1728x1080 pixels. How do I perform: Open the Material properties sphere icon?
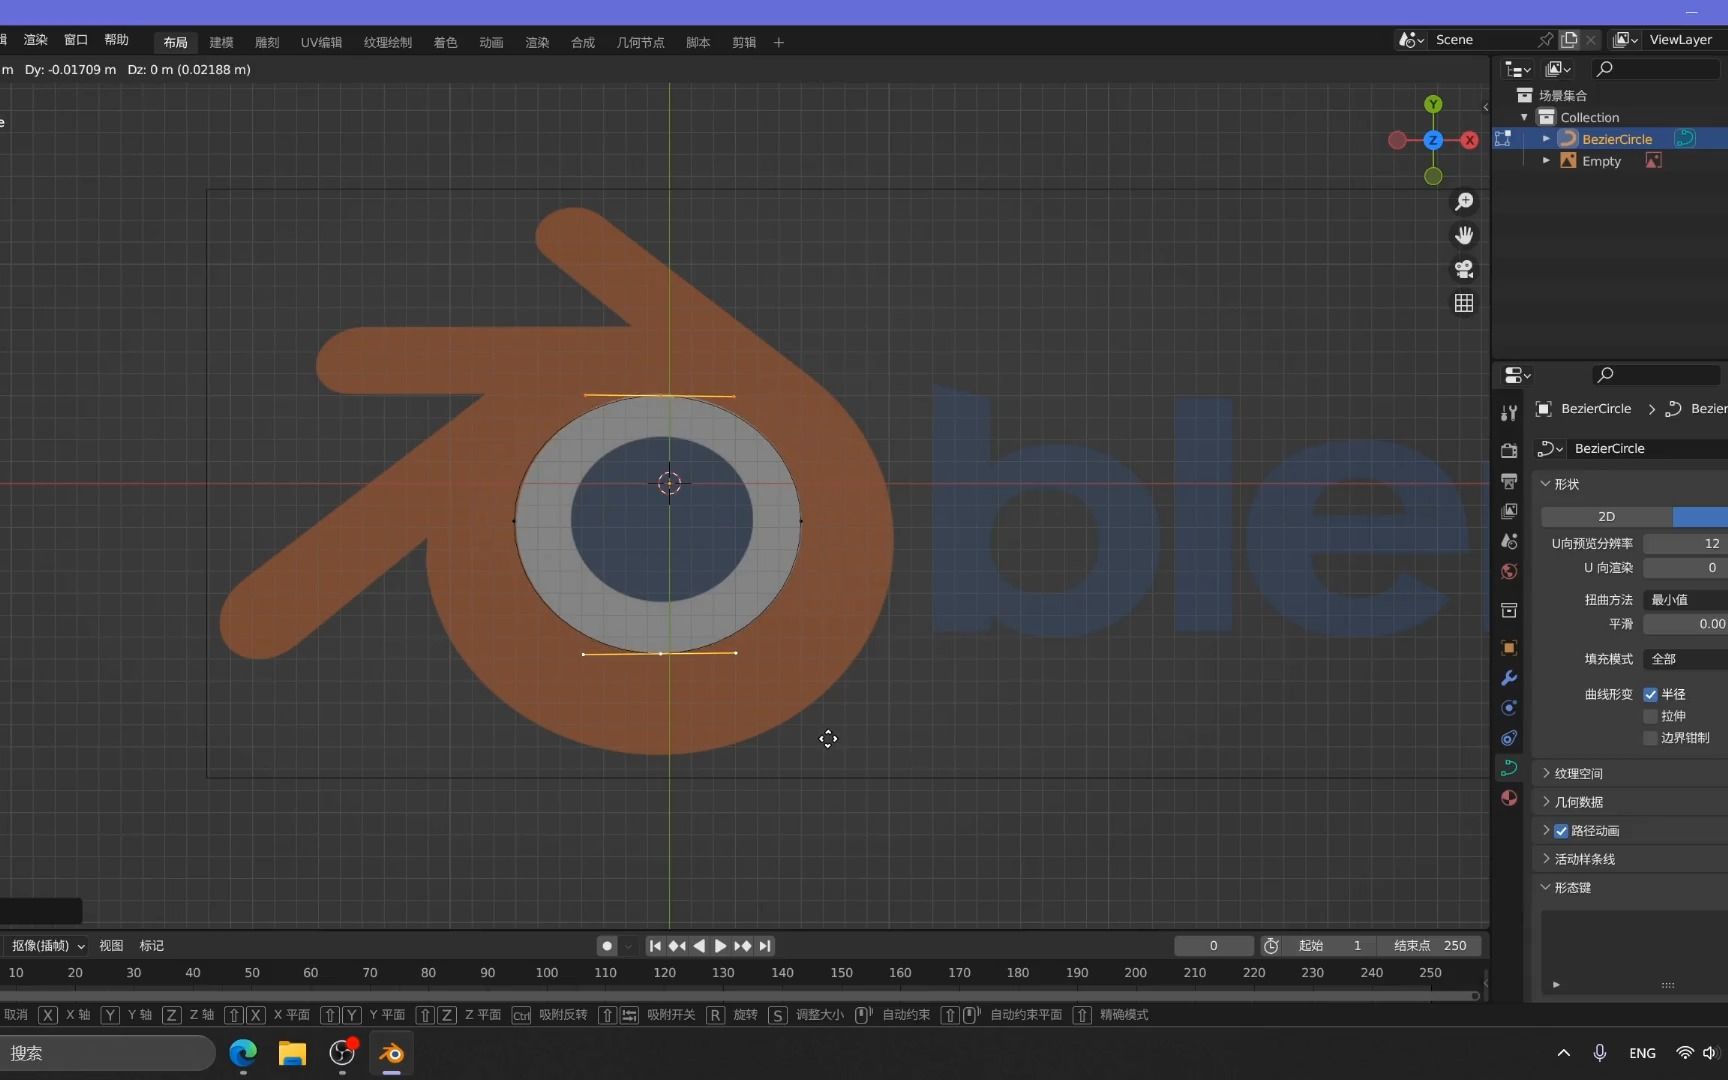[1509, 798]
